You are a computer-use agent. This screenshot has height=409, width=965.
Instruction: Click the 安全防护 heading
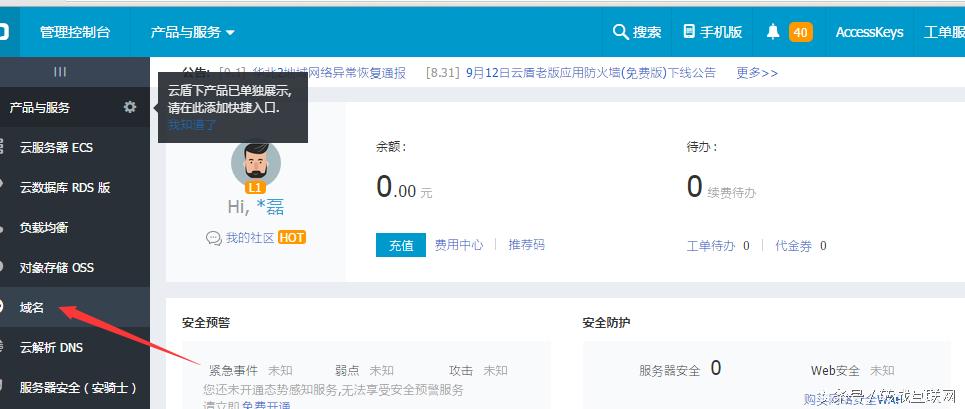(606, 322)
